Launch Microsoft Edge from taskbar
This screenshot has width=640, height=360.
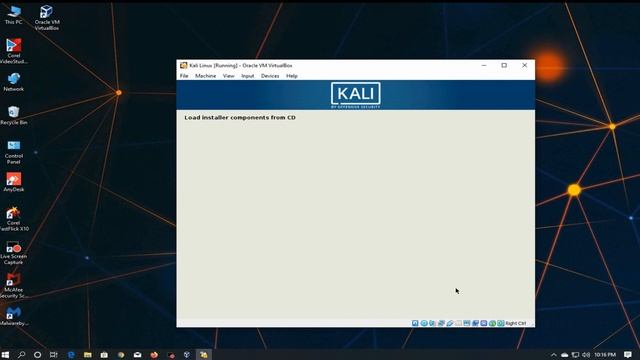(x=71, y=355)
